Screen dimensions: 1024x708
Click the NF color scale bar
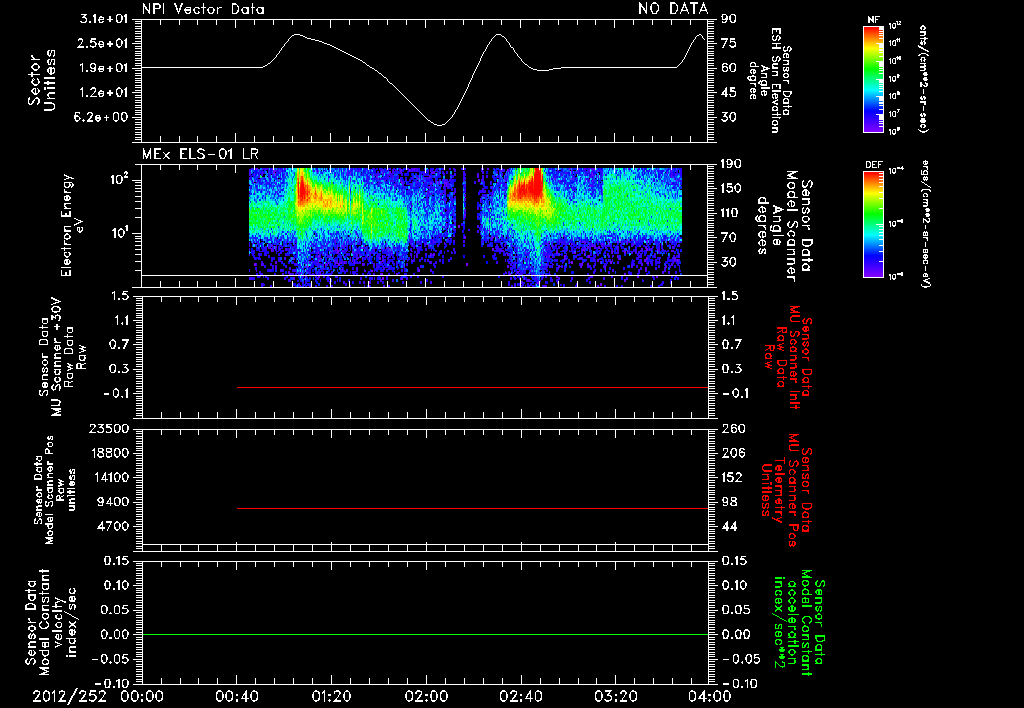pyautogui.click(x=873, y=79)
